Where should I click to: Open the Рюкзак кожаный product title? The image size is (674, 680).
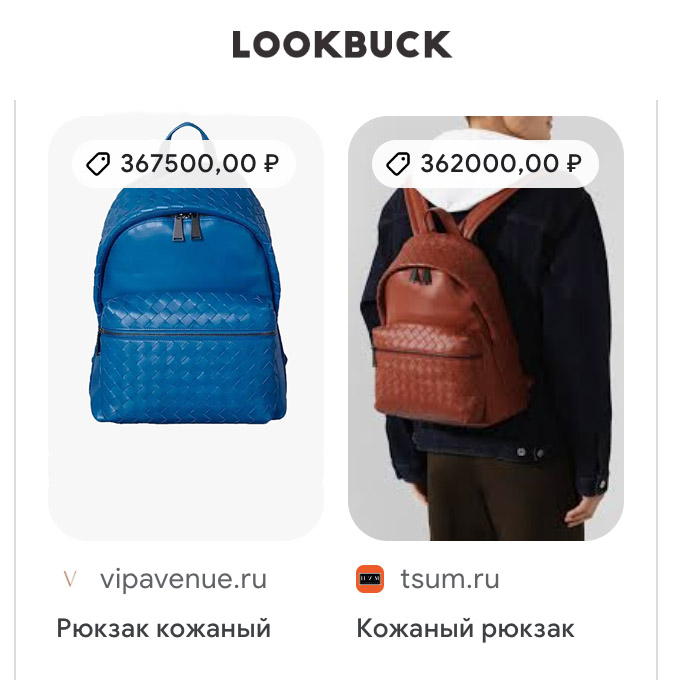pyautogui.click(x=164, y=628)
